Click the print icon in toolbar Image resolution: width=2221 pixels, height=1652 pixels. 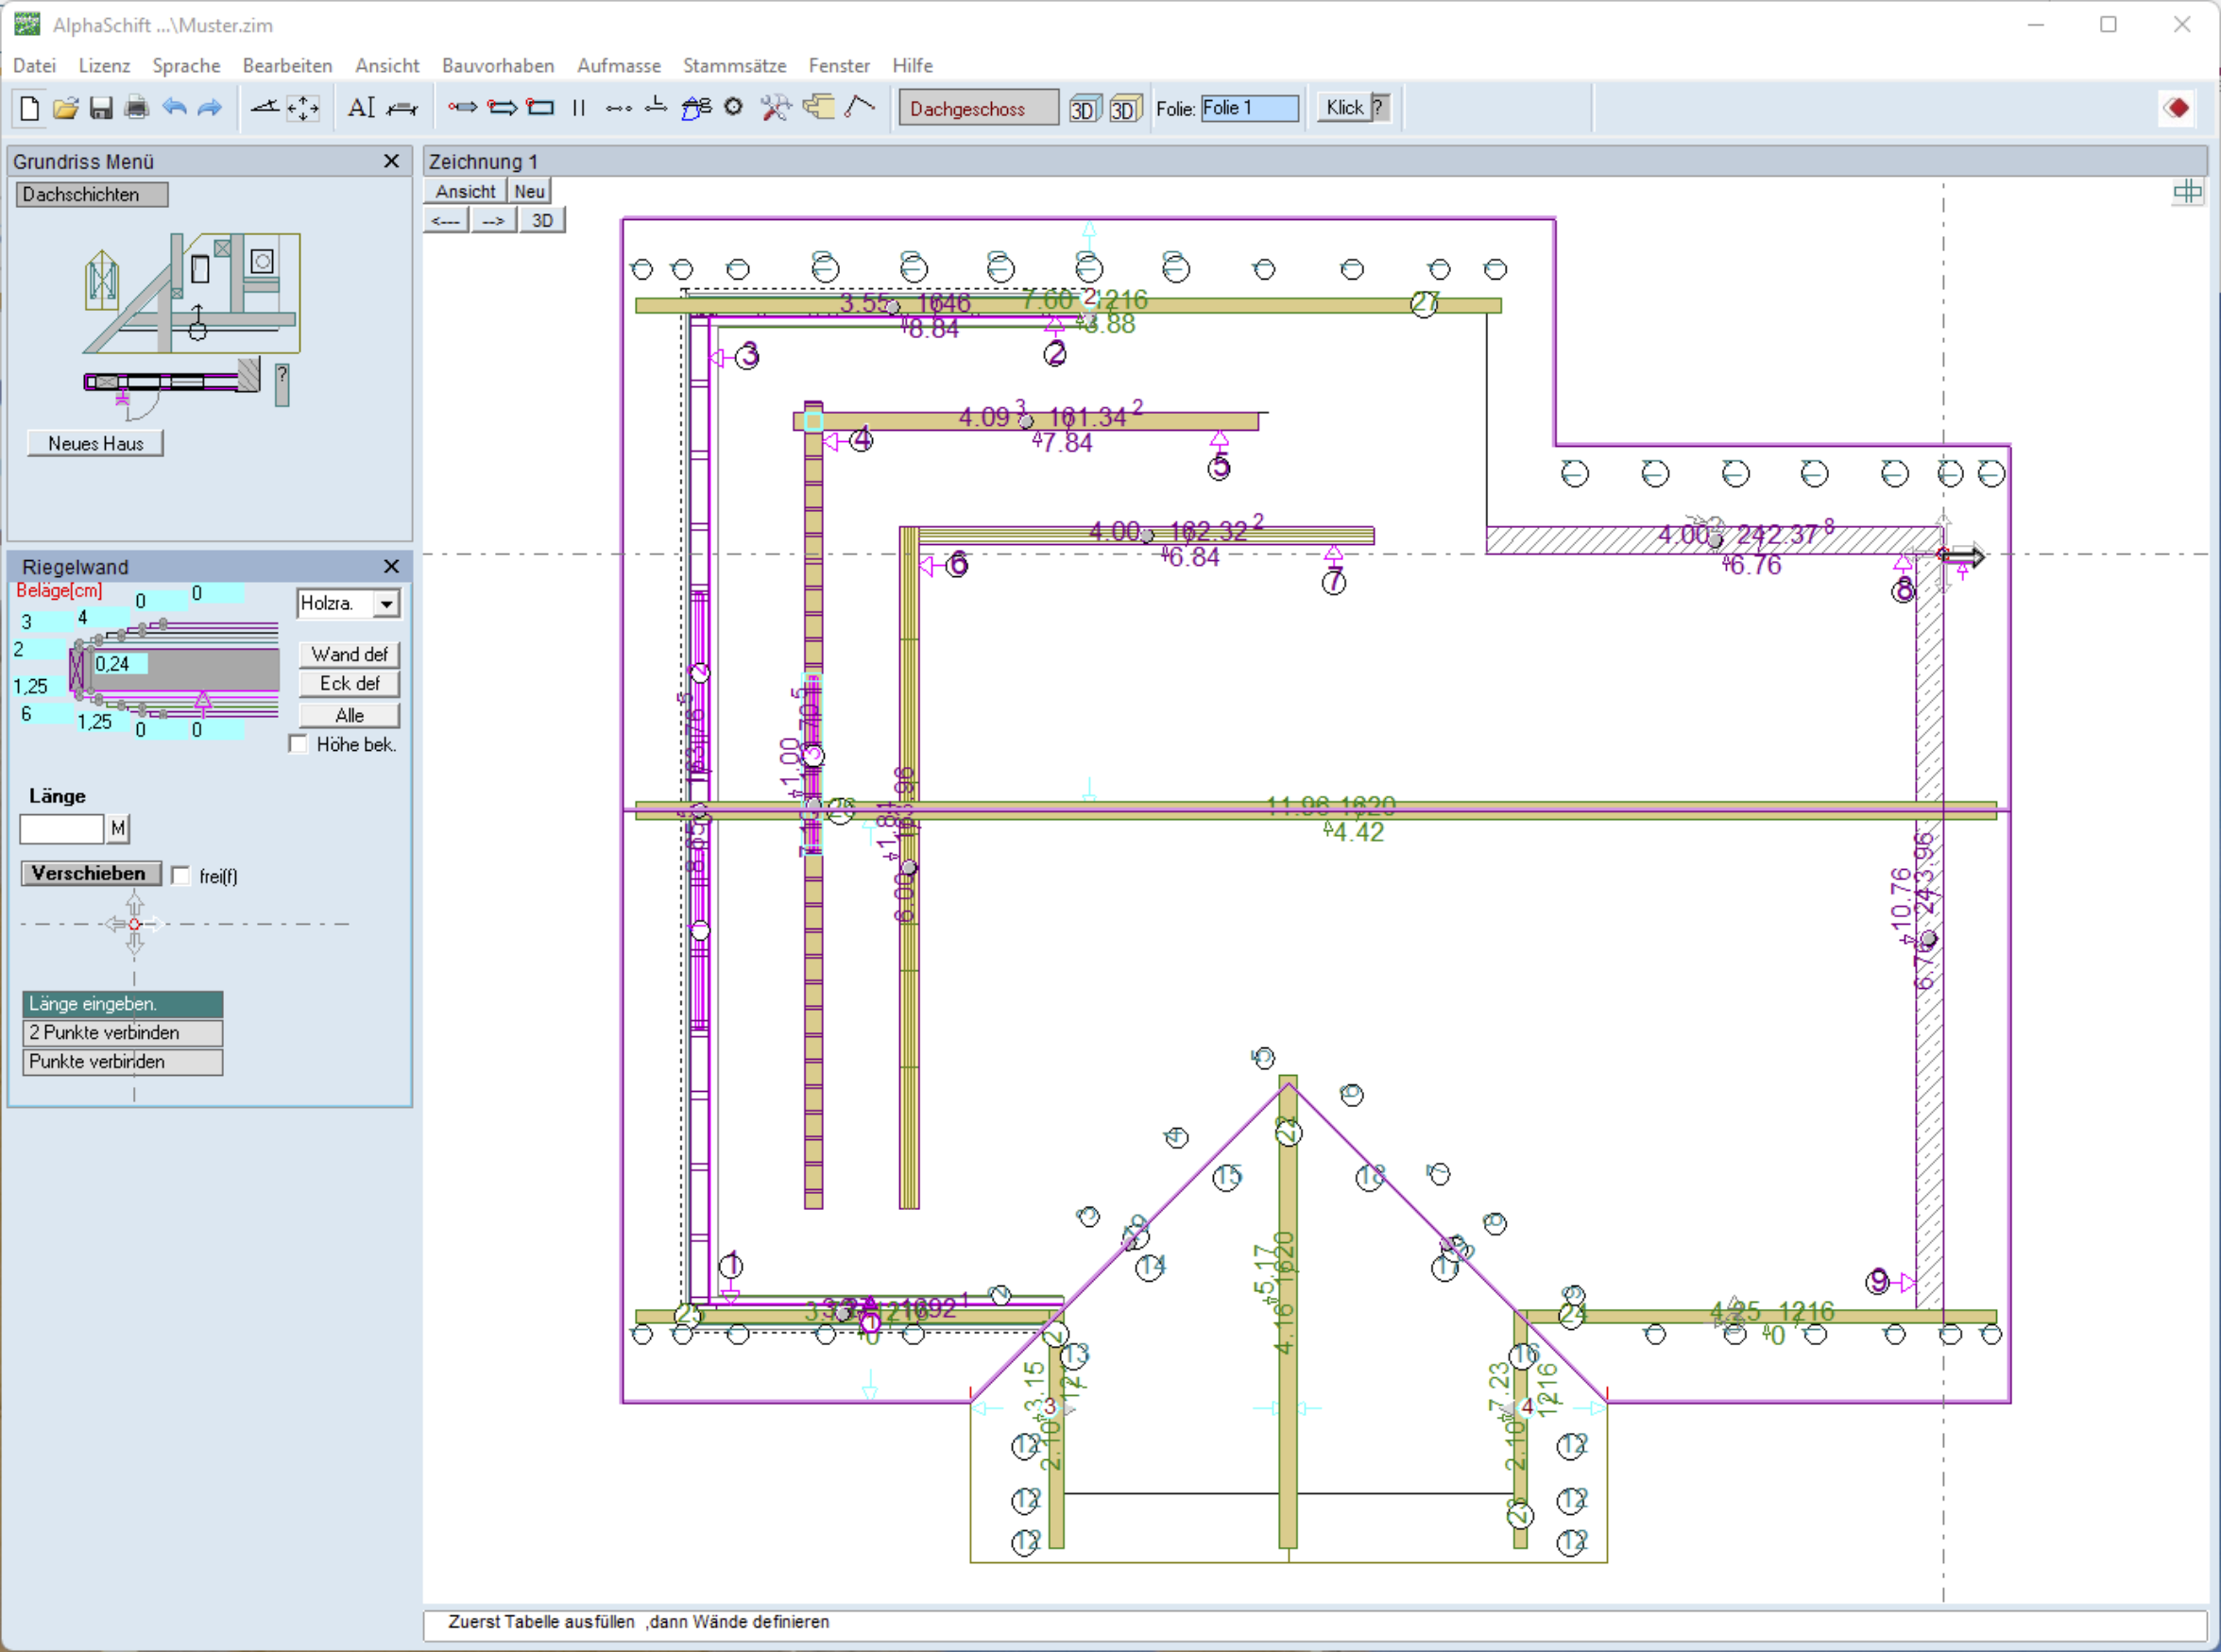tap(137, 108)
